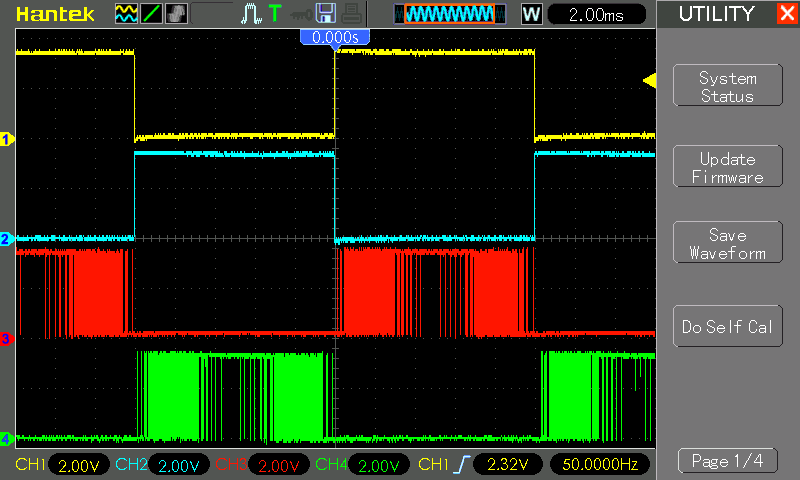
Task: Click the CH1 2.00V scale readout
Action: click(77, 465)
